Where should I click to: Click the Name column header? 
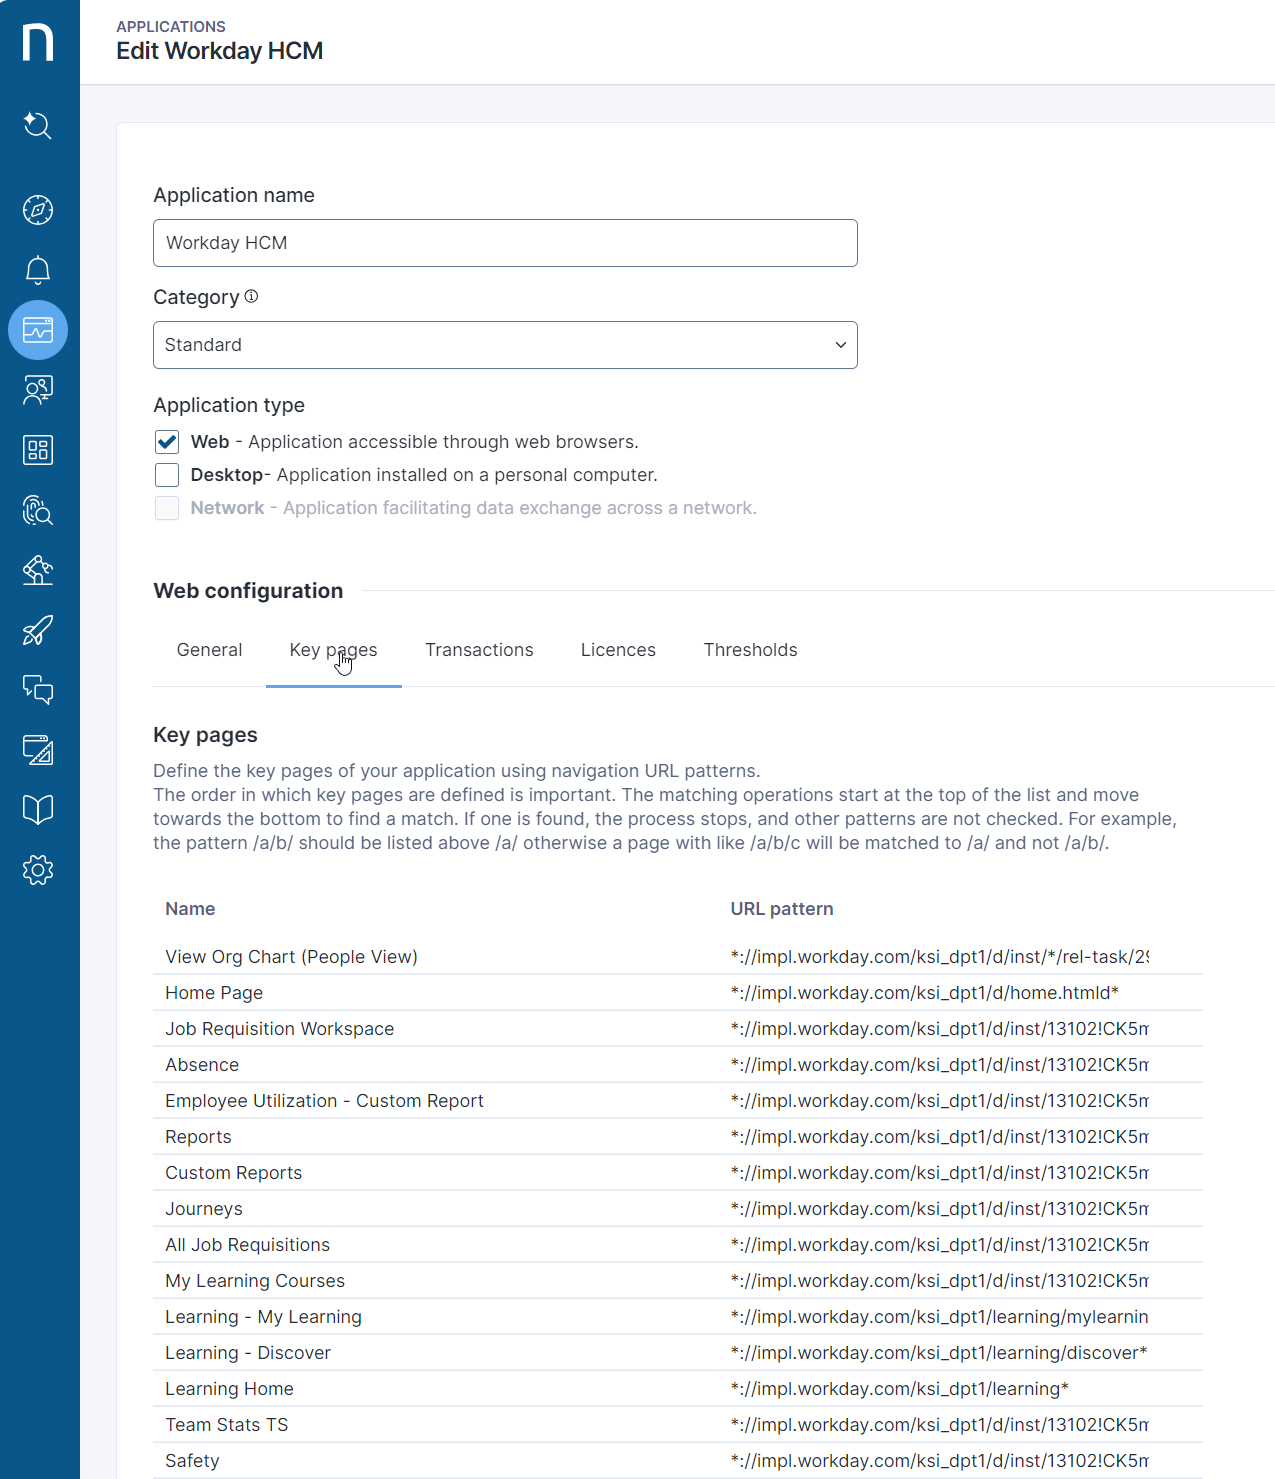190,909
